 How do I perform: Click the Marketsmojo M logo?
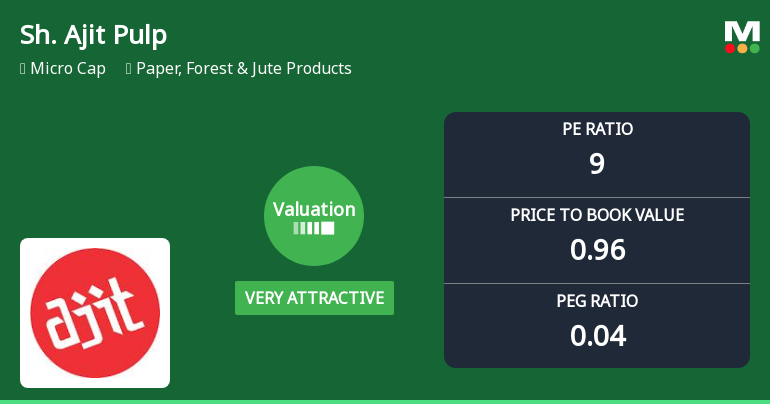742,37
